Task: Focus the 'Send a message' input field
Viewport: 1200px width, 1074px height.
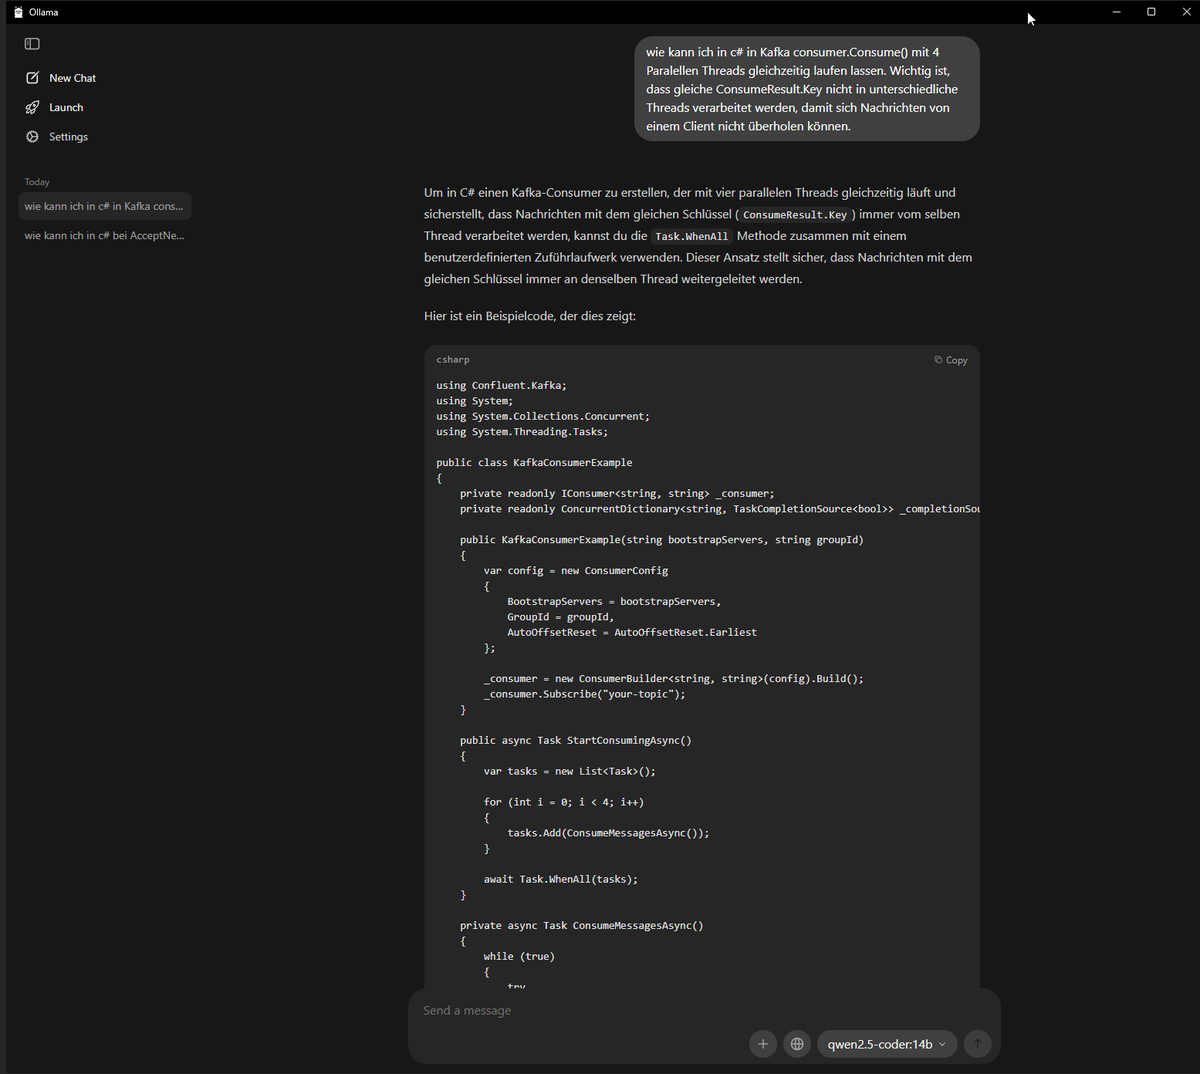Action: pyautogui.click(x=704, y=1011)
